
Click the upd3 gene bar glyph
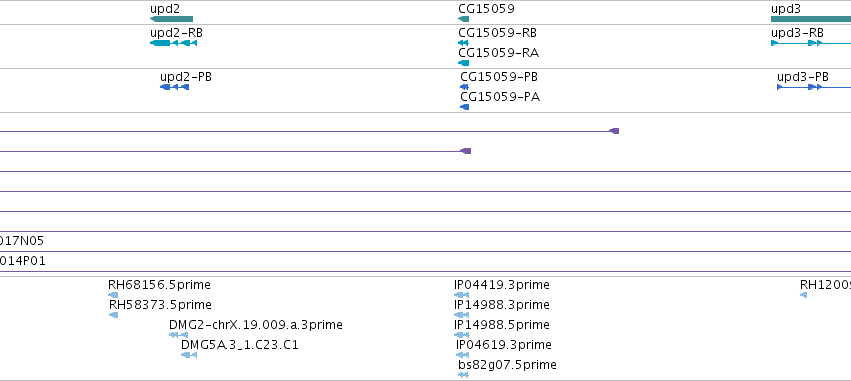pos(811,19)
